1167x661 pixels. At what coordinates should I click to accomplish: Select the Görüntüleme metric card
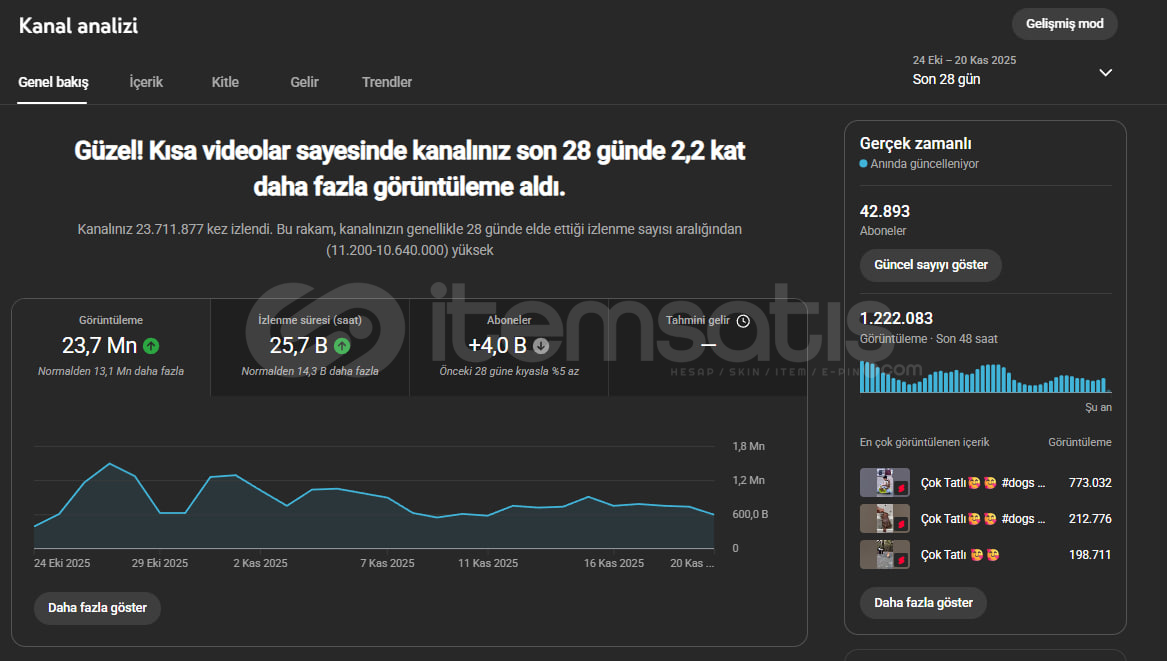pyautogui.click(x=111, y=347)
